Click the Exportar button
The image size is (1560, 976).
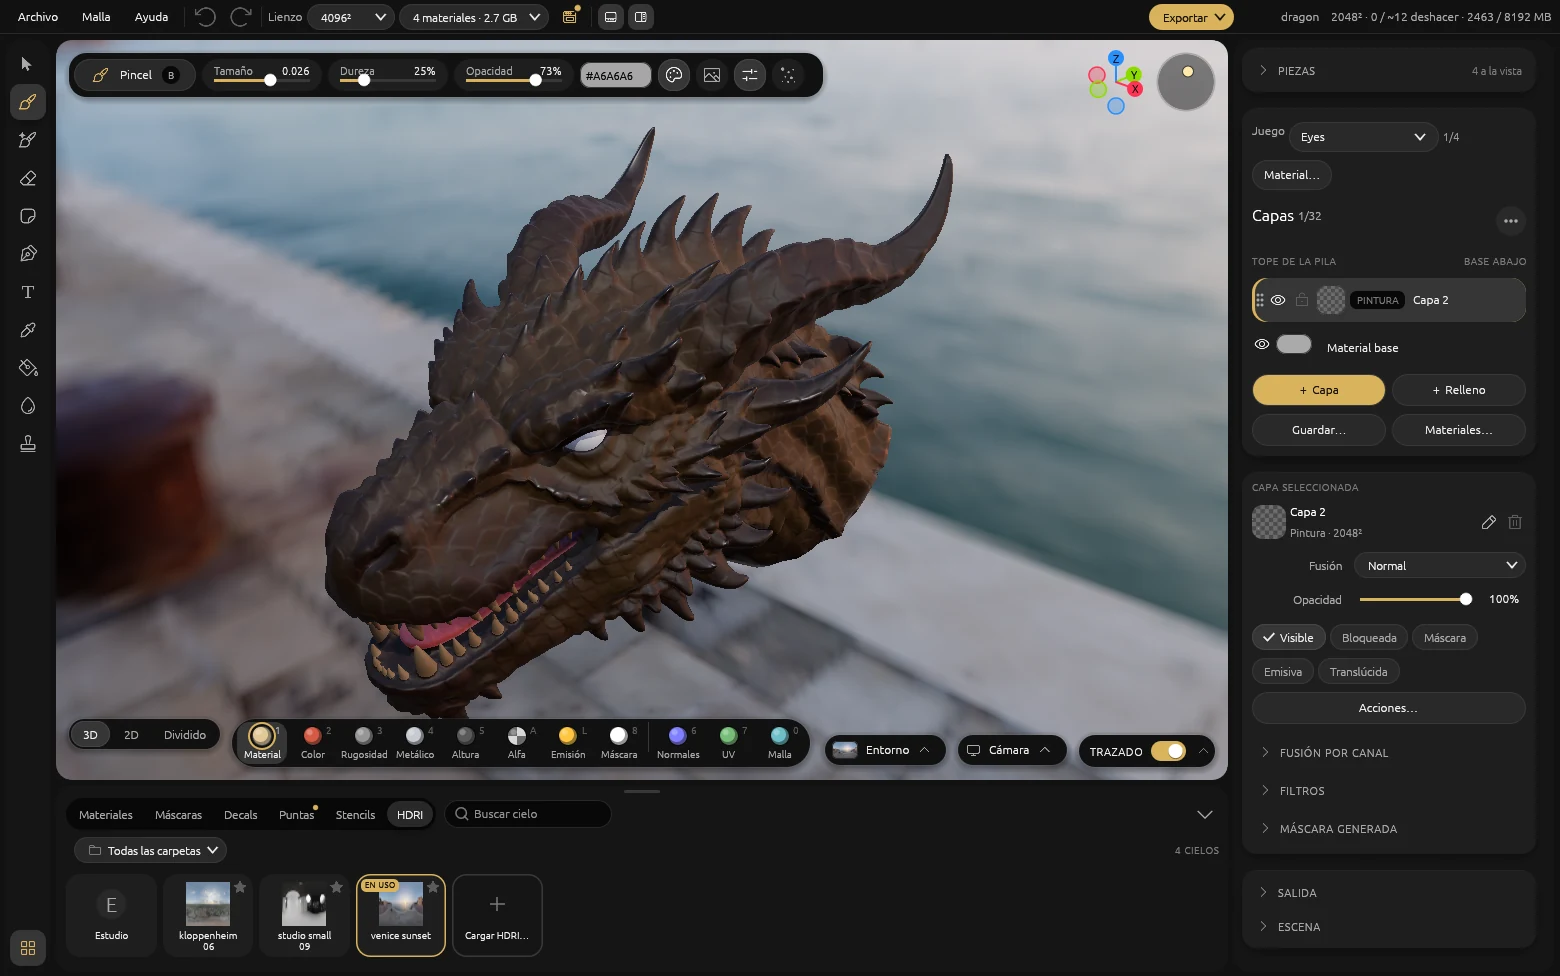point(1191,17)
